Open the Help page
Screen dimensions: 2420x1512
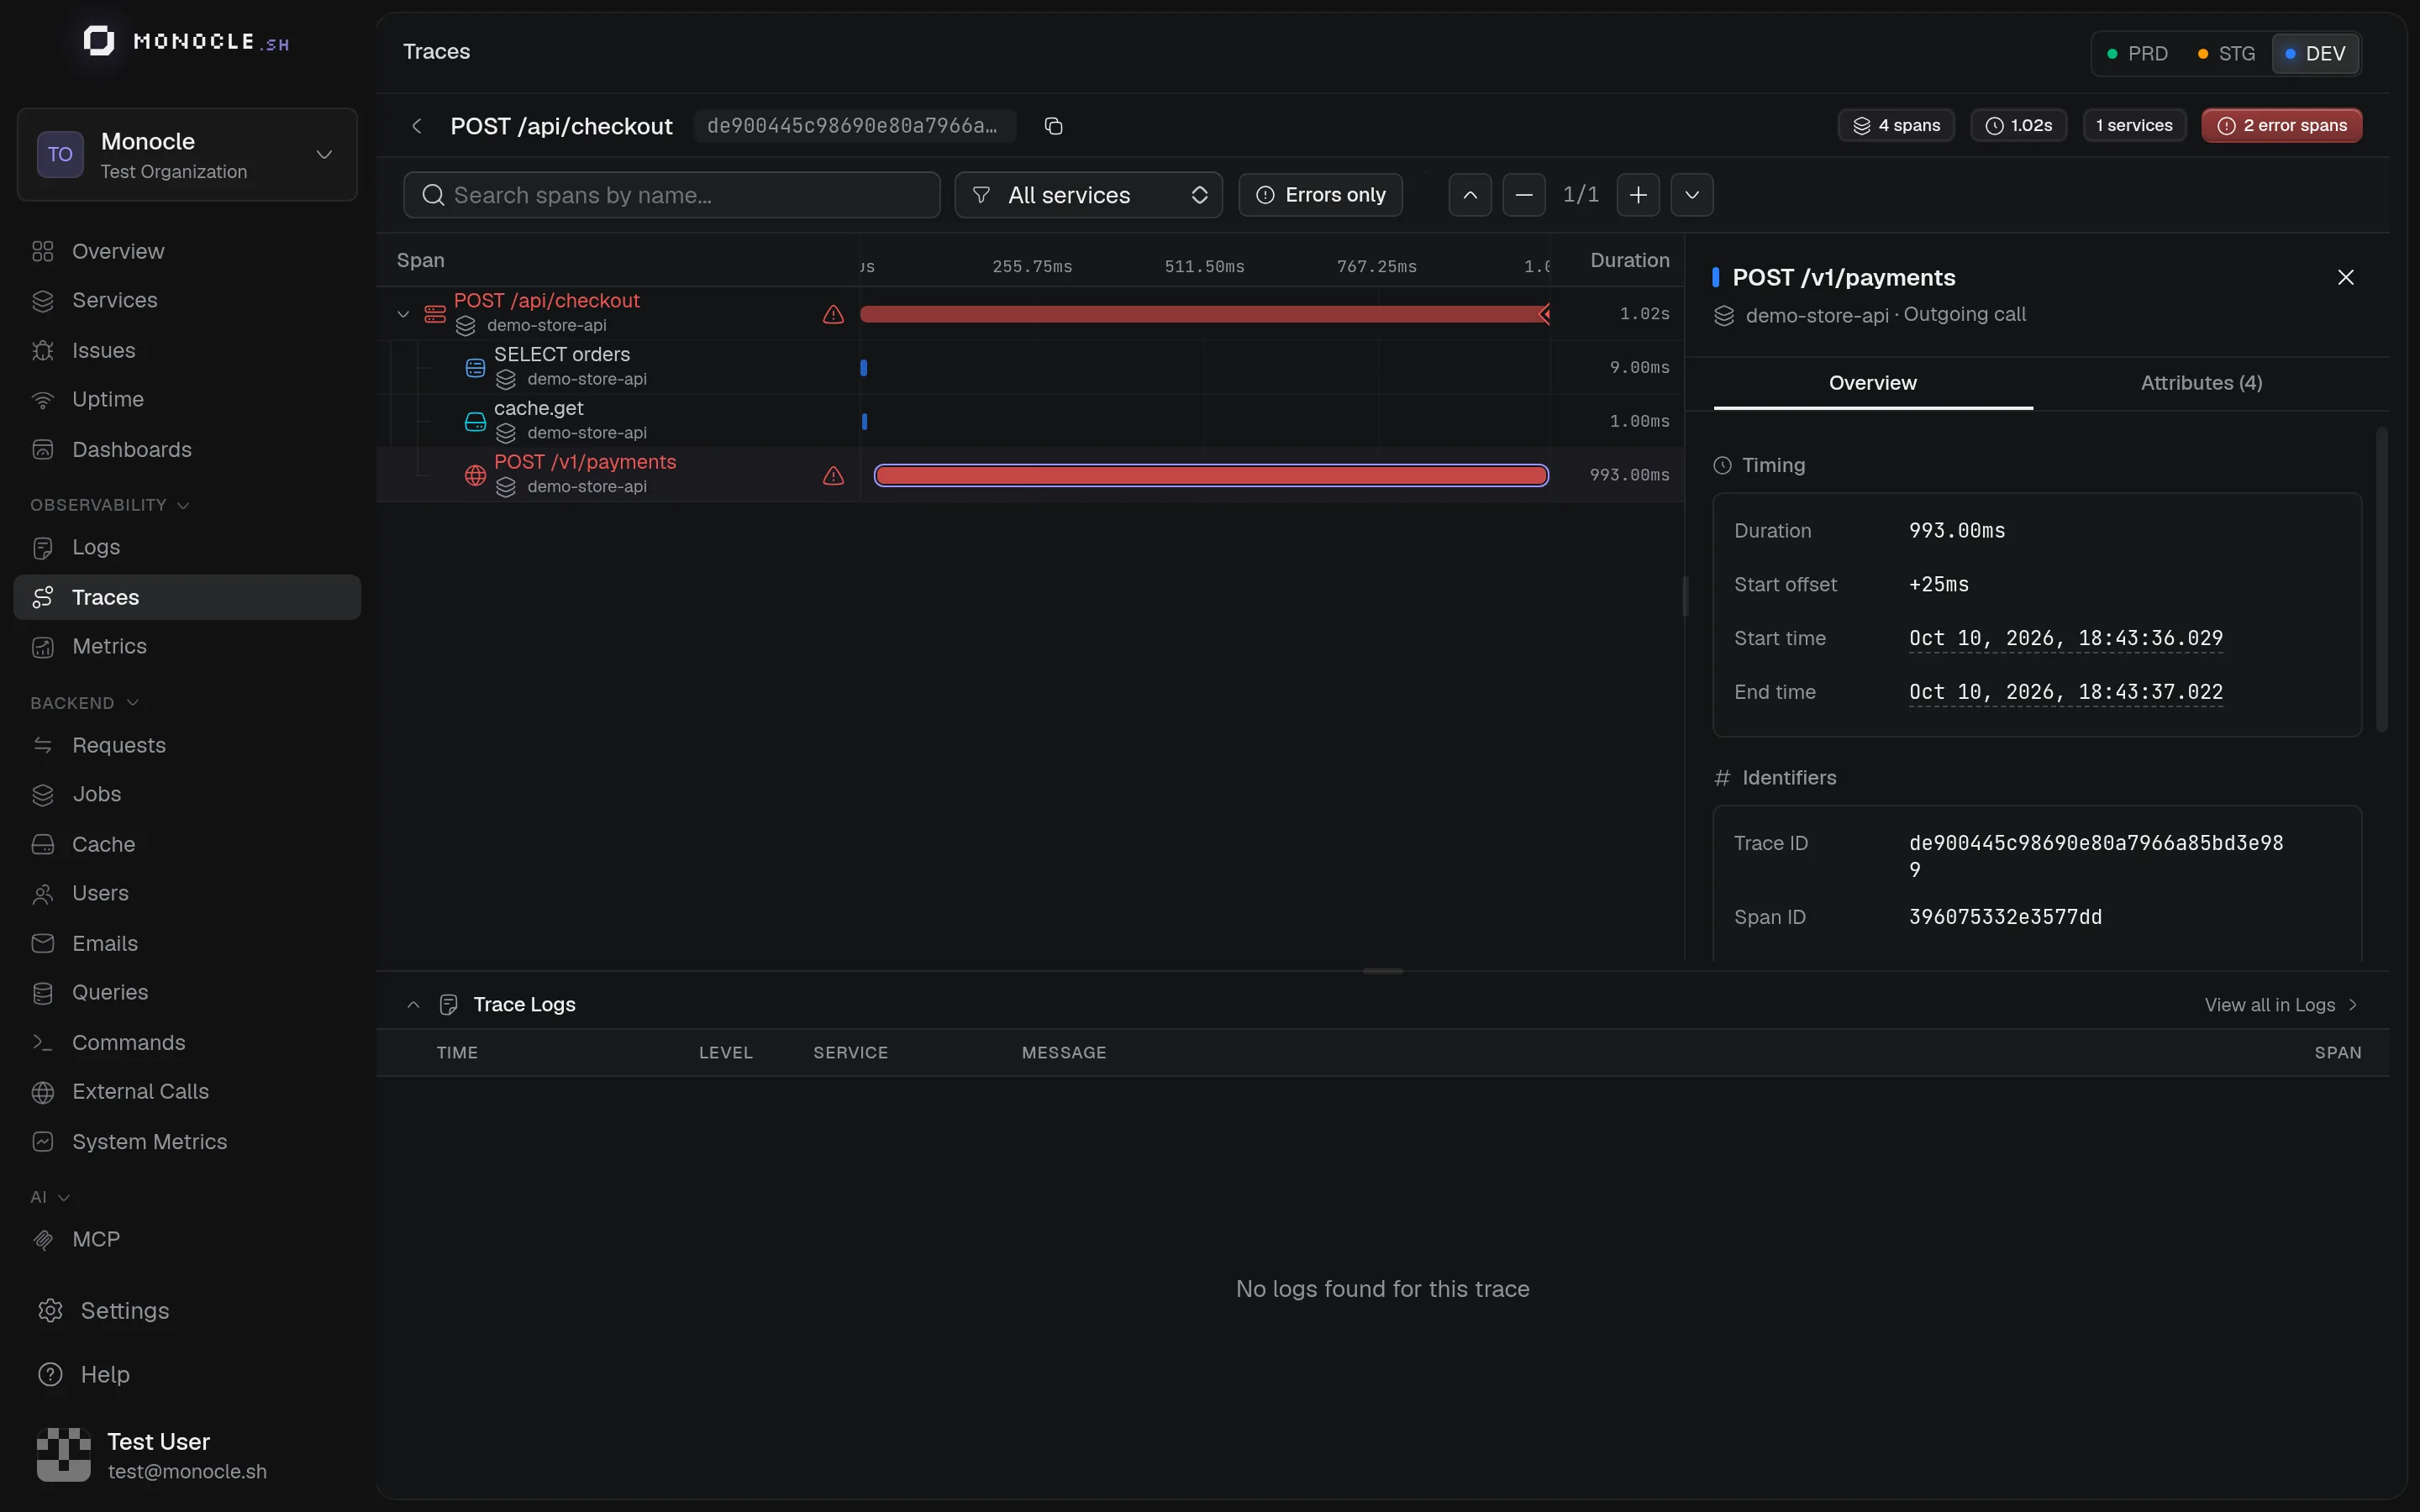[187, 1374]
